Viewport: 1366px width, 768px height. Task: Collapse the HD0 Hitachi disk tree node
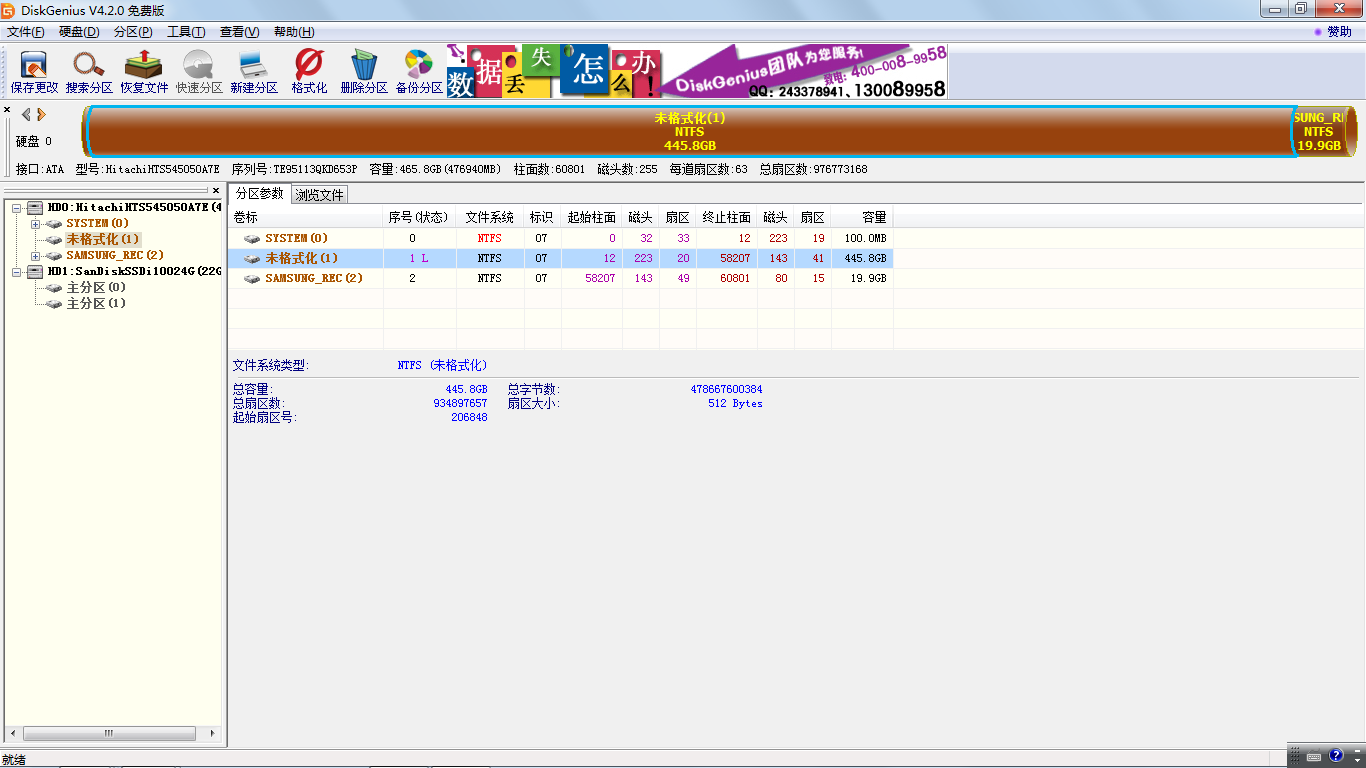[17, 207]
